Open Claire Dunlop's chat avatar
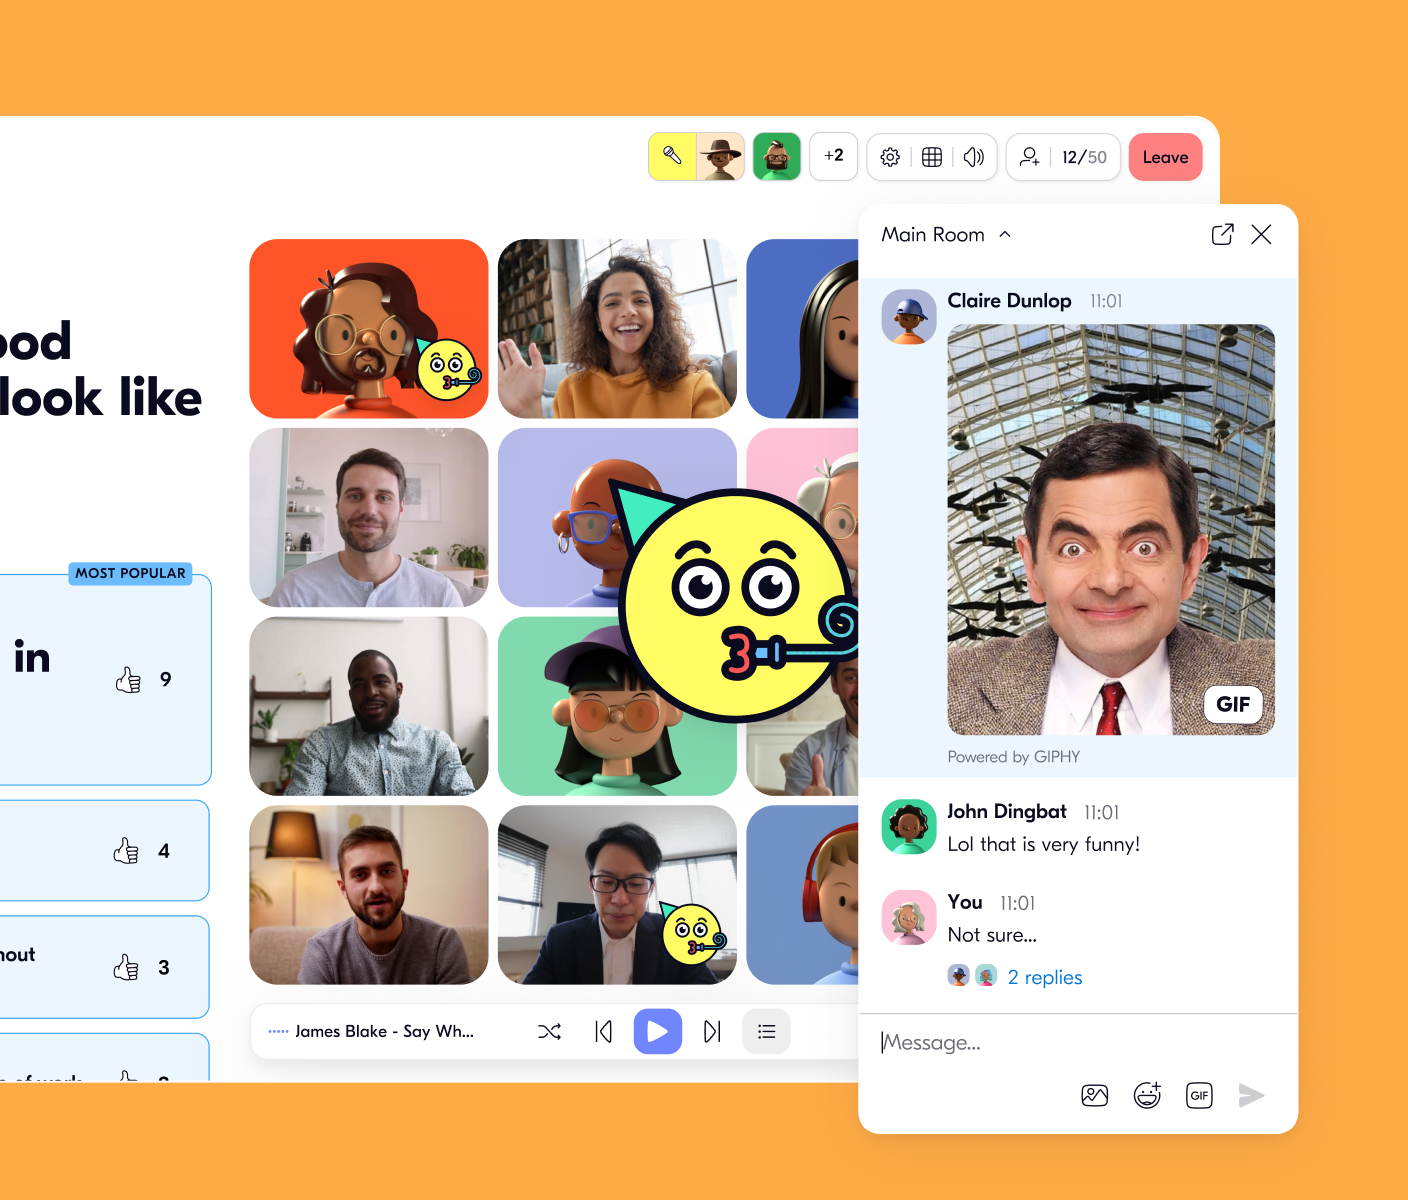Screen dimensions: 1408x1200 coord(909,317)
